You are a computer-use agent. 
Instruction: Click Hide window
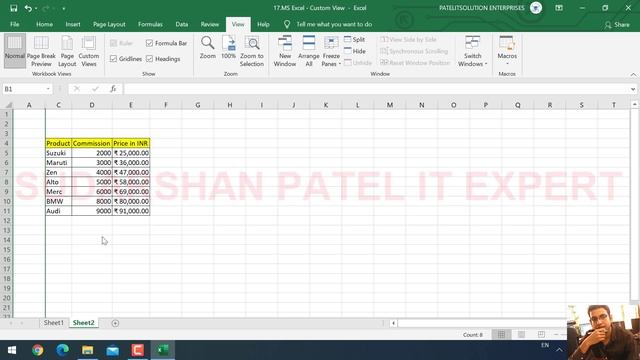[354, 51]
